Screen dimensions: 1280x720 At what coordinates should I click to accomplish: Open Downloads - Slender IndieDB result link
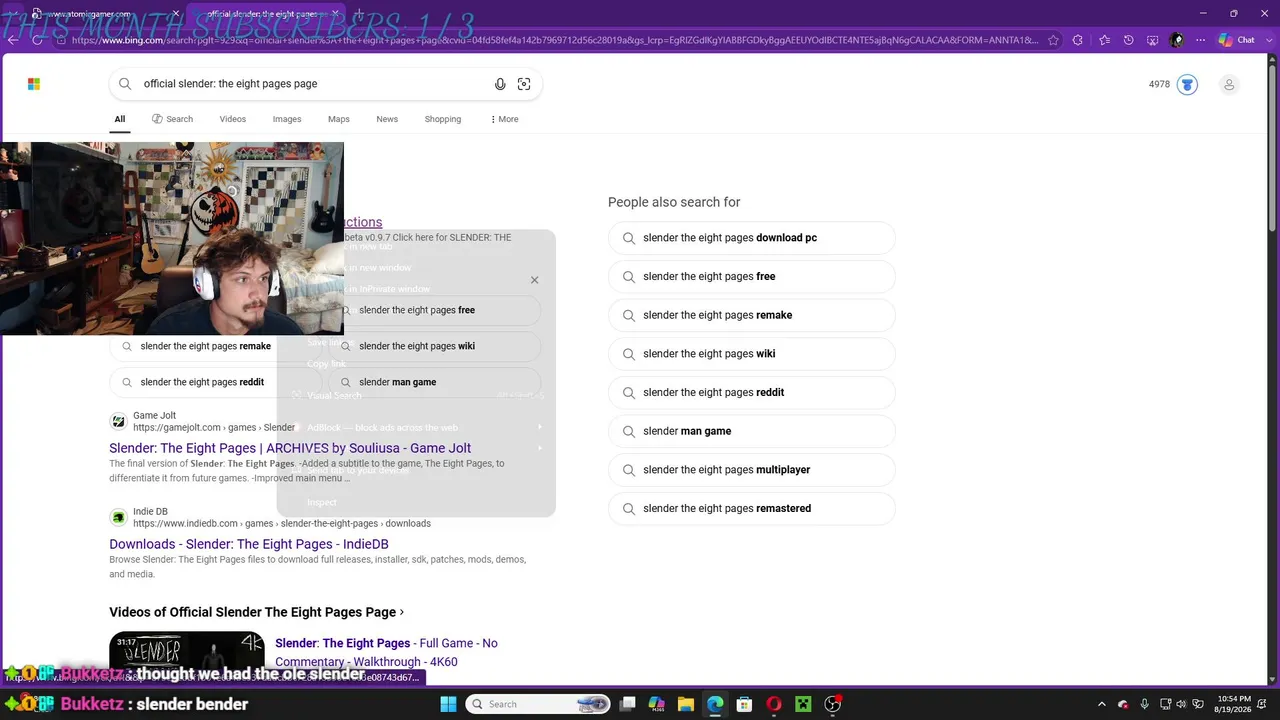pyautogui.click(x=249, y=544)
